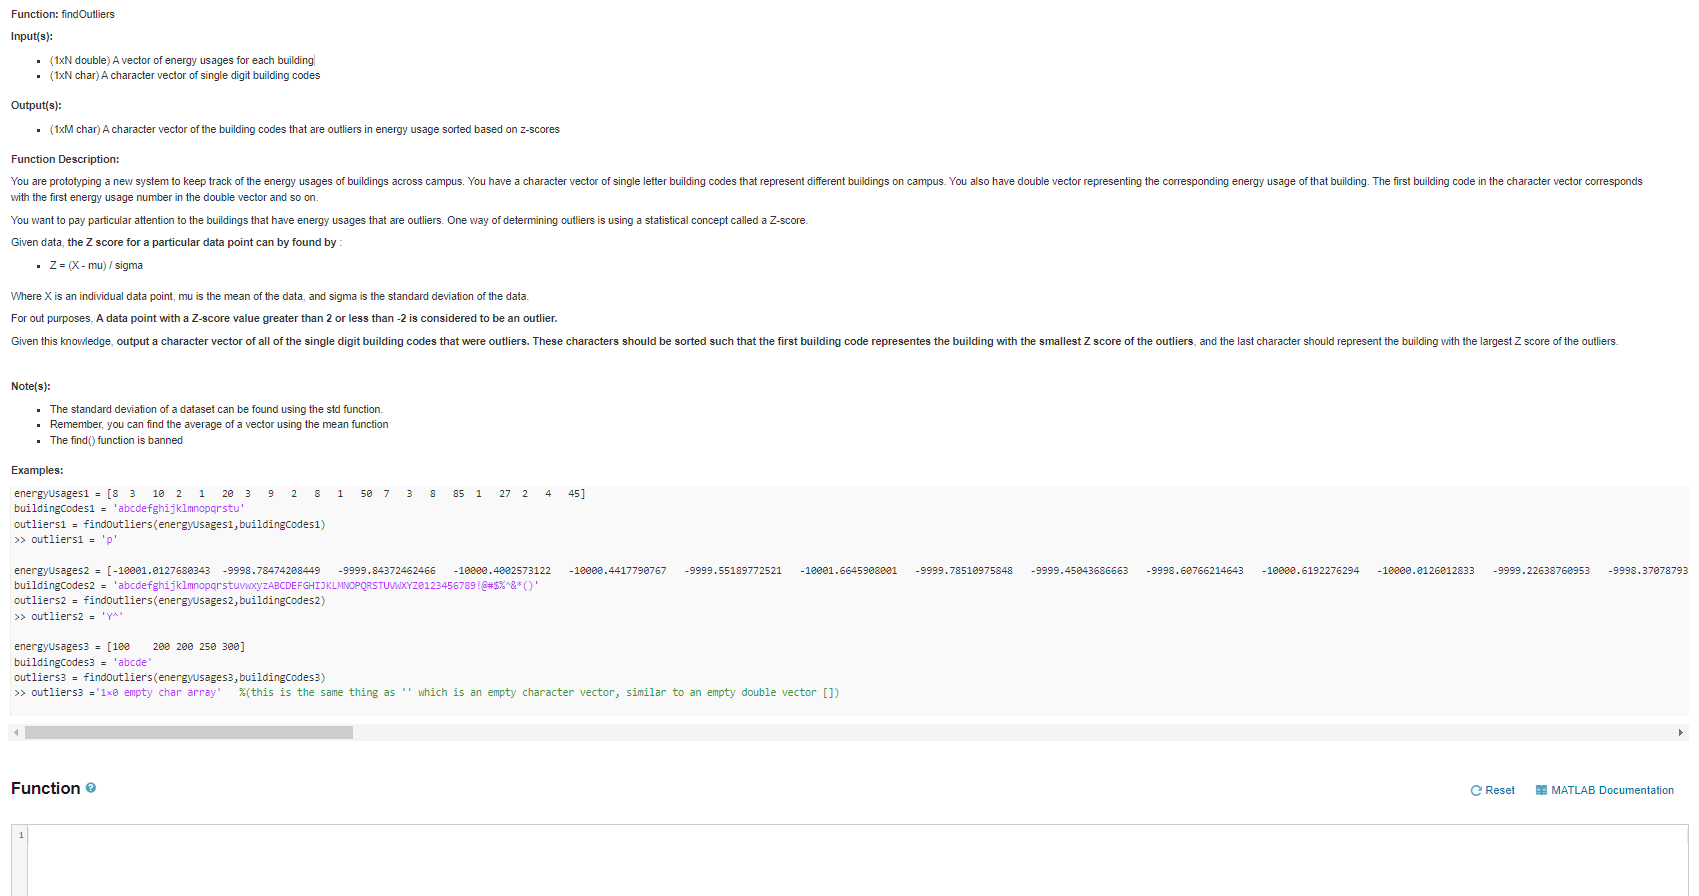Click the '1x0 empty char array' result text

(x=158, y=692)
